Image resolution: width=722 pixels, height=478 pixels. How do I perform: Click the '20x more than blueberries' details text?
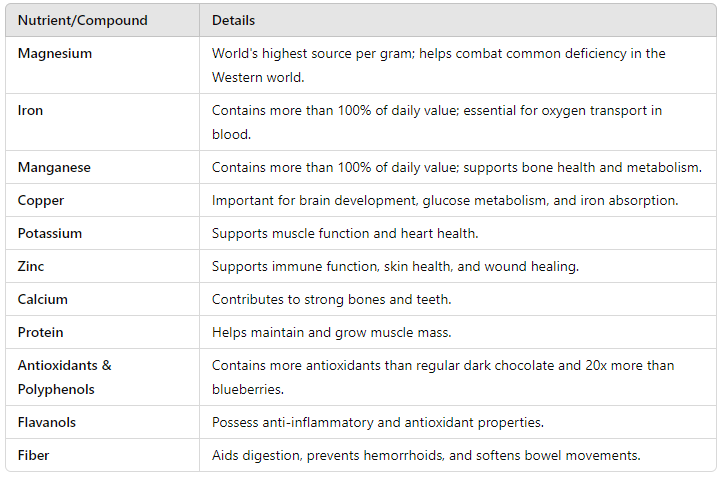tap(600, 366)
